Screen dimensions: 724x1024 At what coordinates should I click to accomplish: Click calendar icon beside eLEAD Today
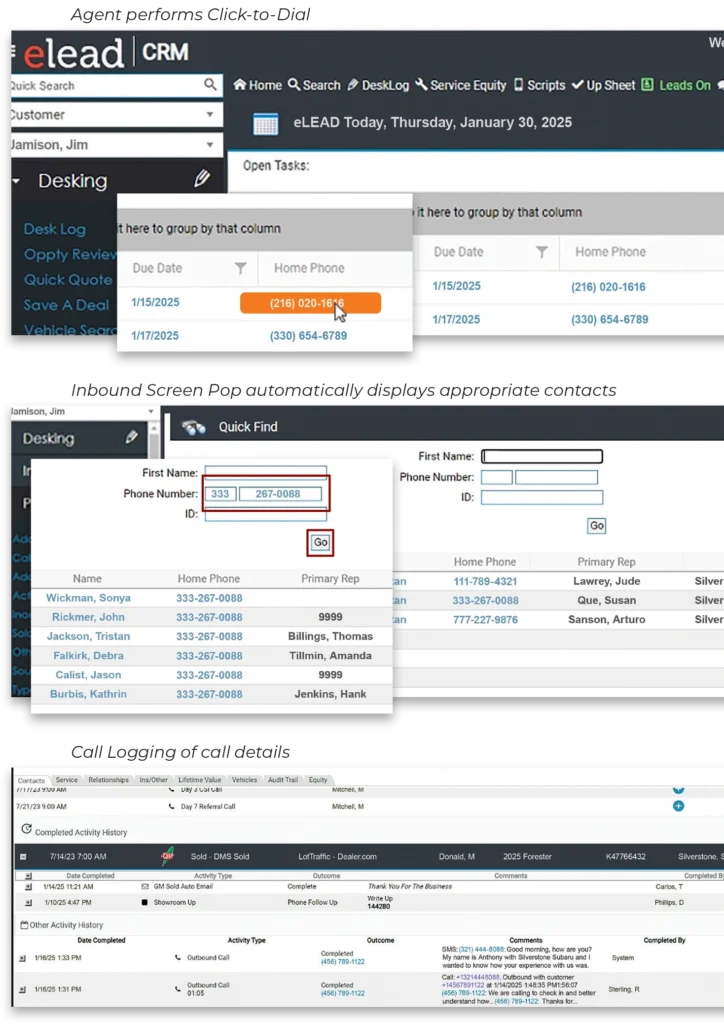pyautogui.click(x=266, y=124)
